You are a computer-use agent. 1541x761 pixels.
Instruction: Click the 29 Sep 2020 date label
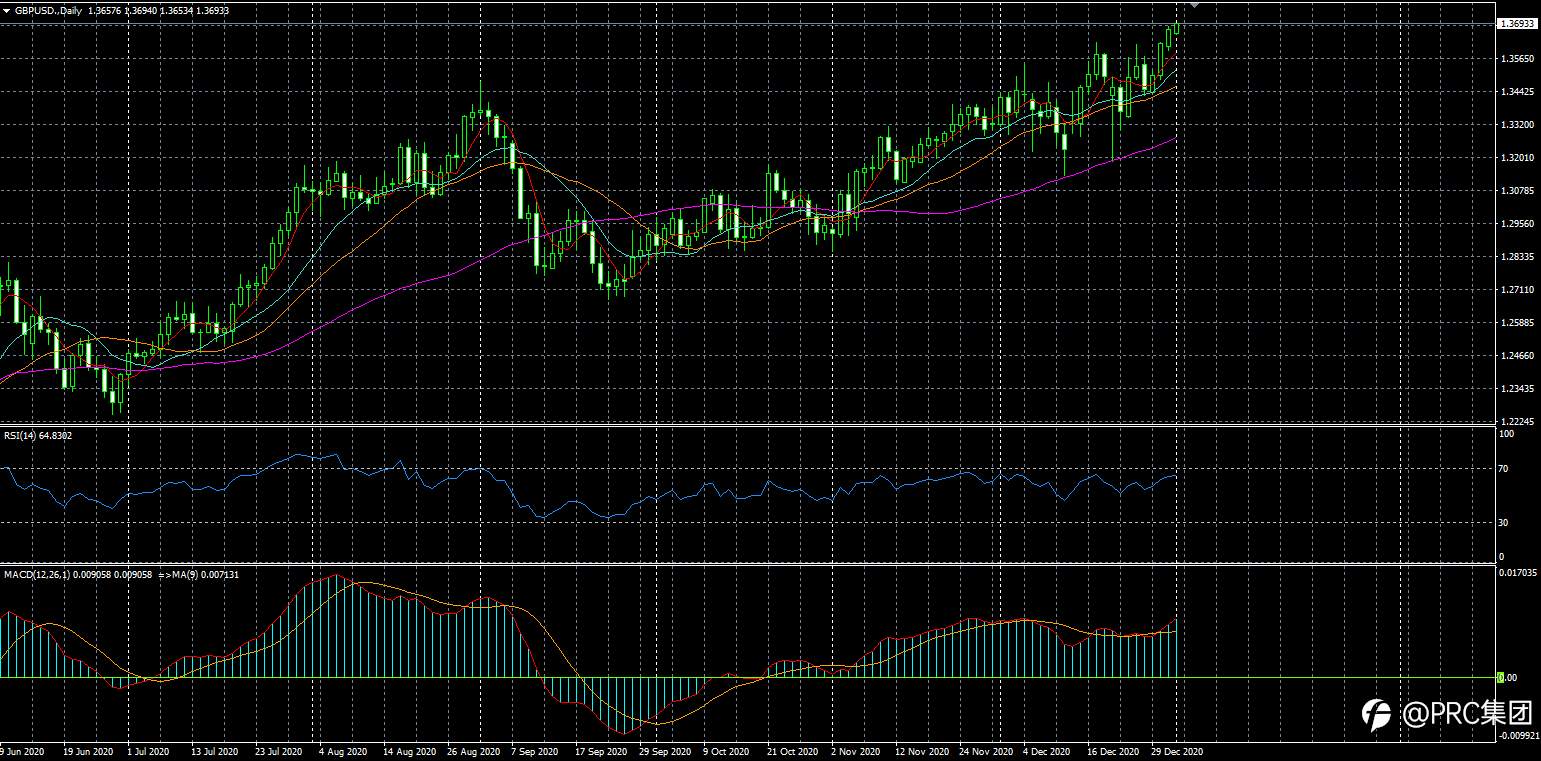click(664, 751)
